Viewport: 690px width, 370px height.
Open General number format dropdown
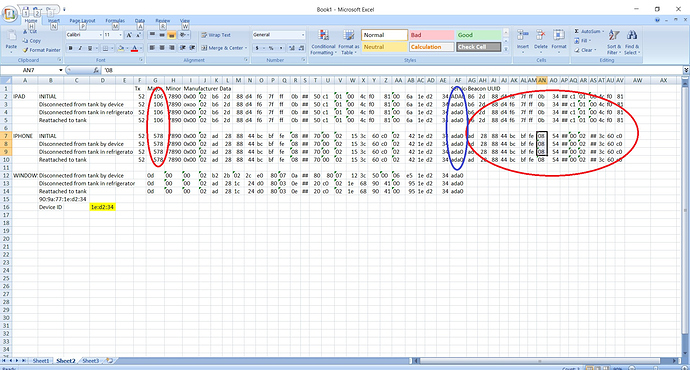(x=303, y=35)
